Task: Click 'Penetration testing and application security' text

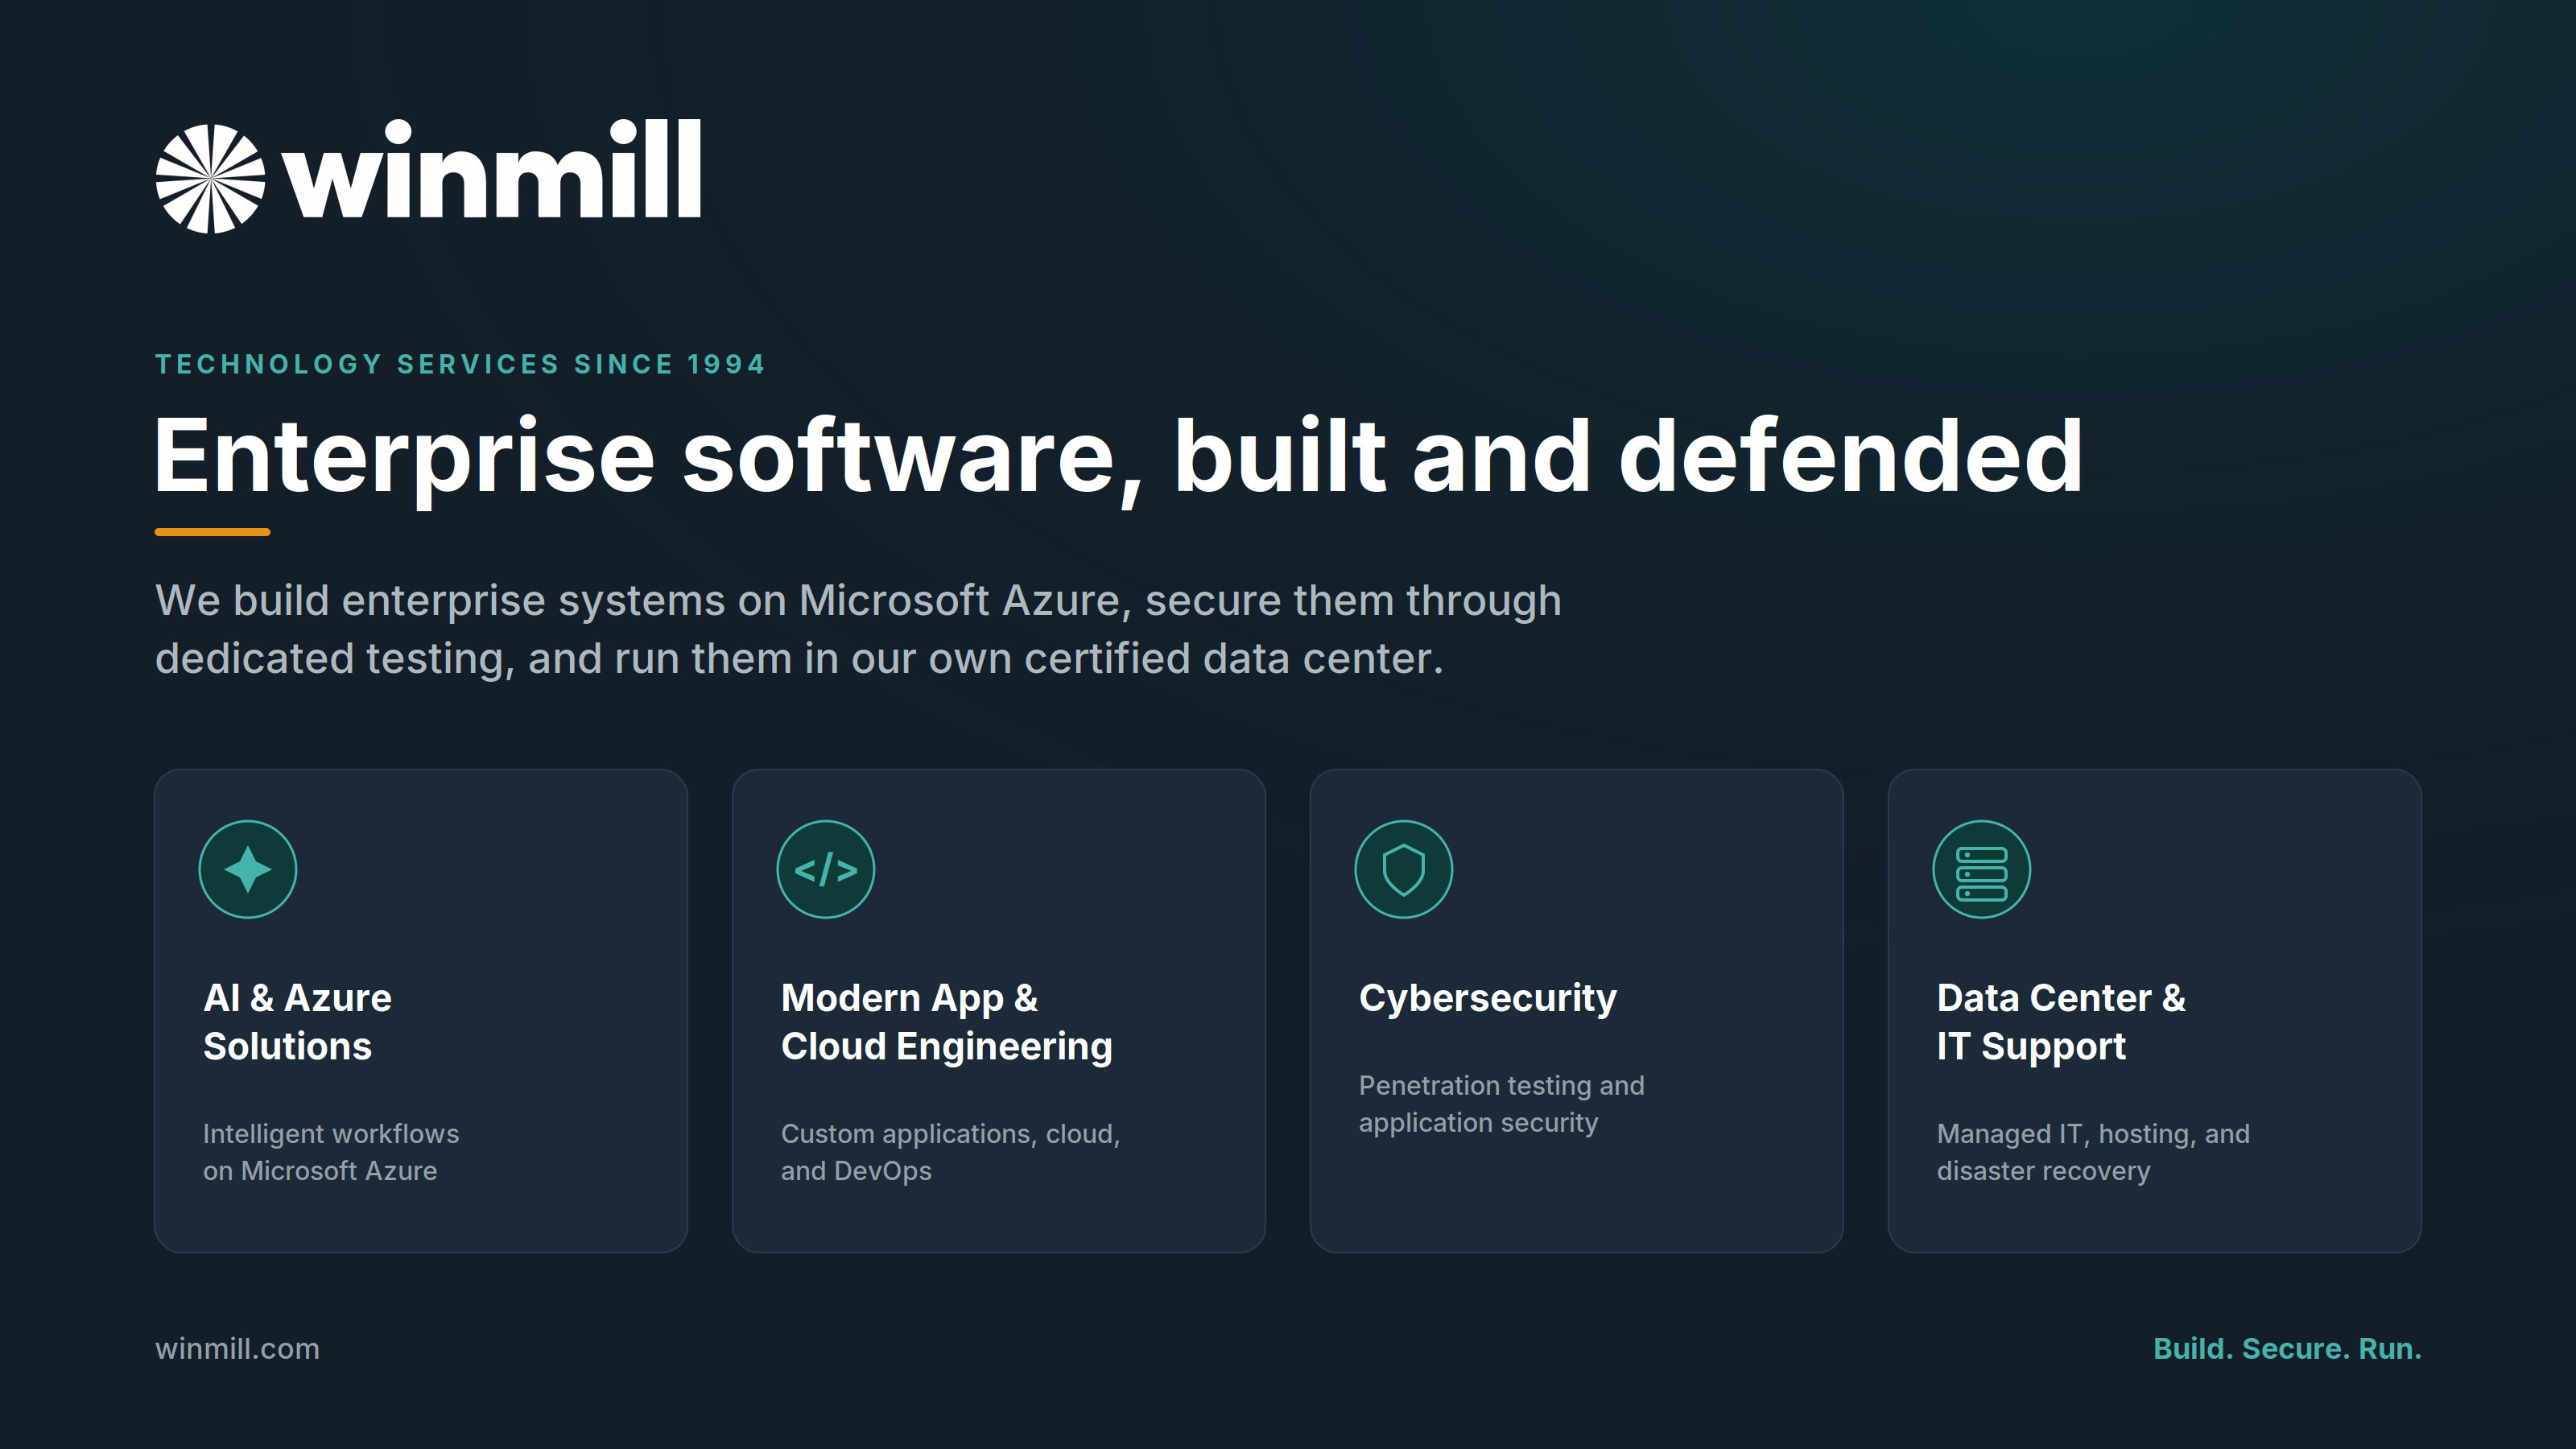Action: [1501, 1104]
